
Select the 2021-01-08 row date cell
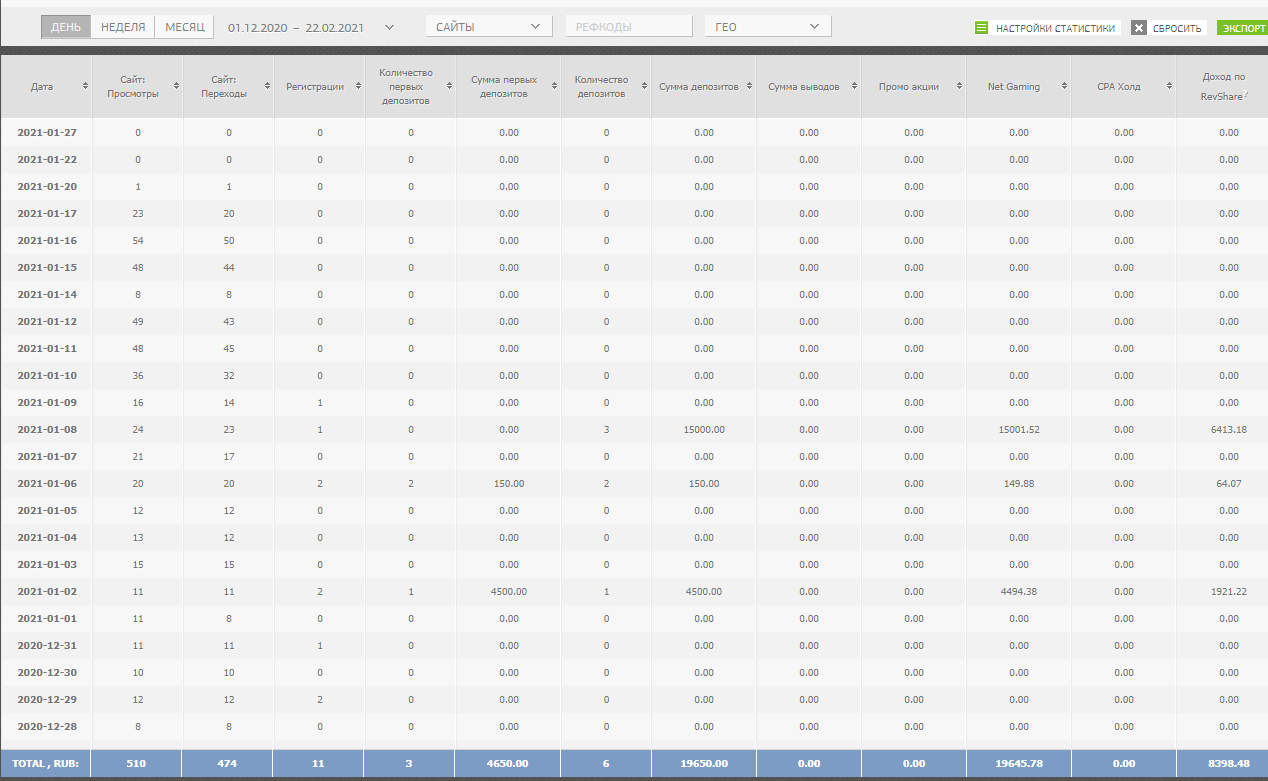(46, 429)
